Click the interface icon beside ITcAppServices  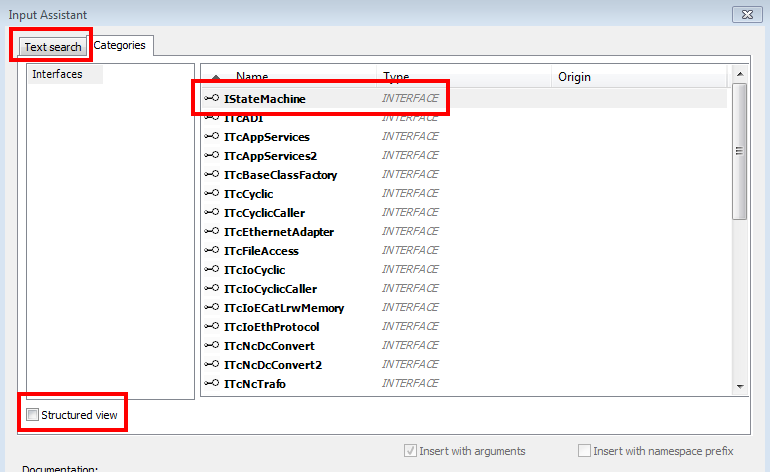(x=212, y=136)
